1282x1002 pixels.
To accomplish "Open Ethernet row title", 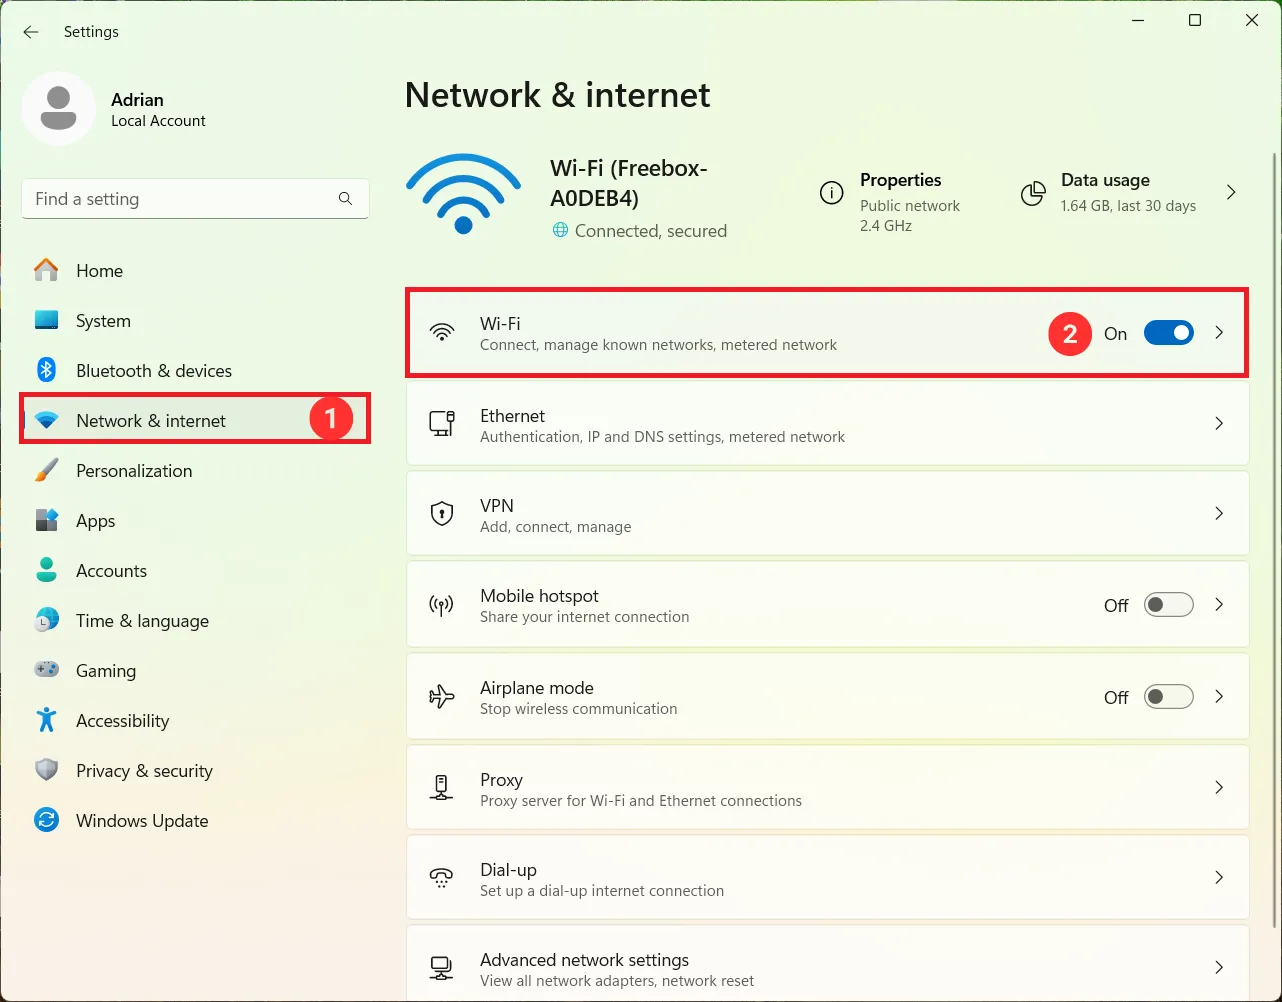I will click(x=512, y=416).
